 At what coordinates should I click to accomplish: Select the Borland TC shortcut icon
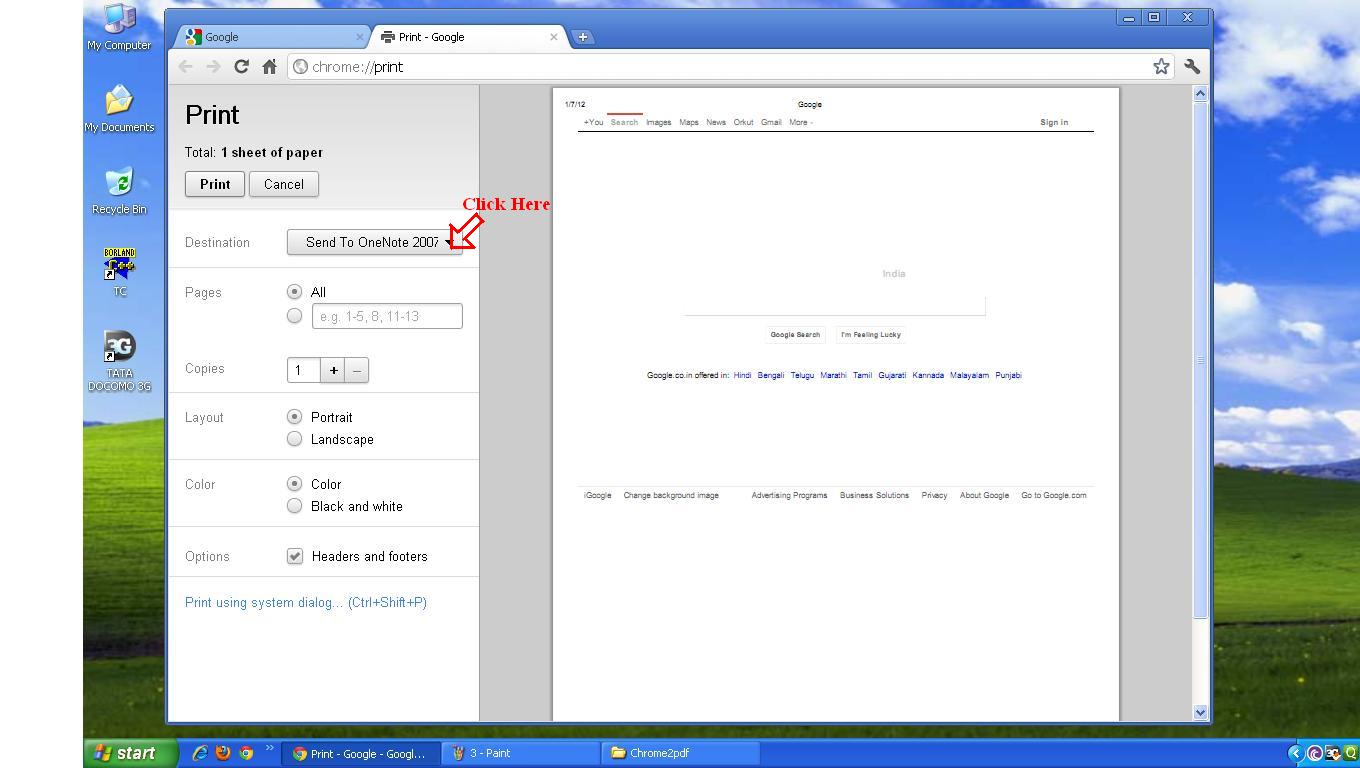click(119, 272)
